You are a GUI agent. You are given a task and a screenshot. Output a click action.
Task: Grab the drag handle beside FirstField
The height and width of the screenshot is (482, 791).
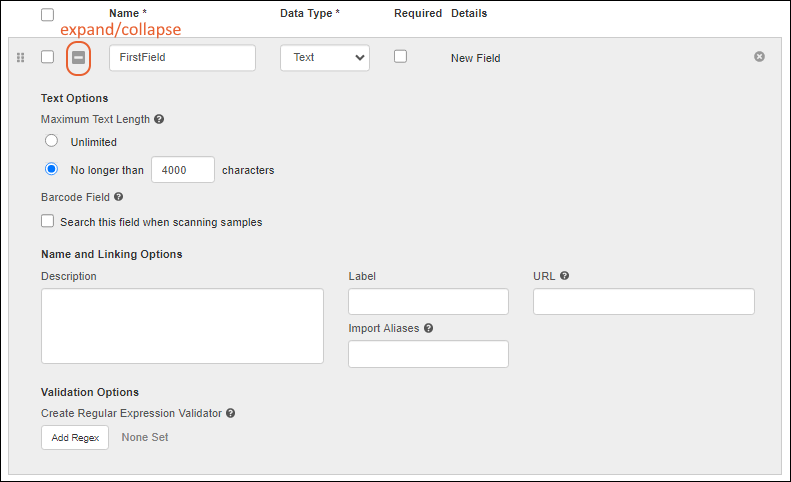click(x=21, y=58)
